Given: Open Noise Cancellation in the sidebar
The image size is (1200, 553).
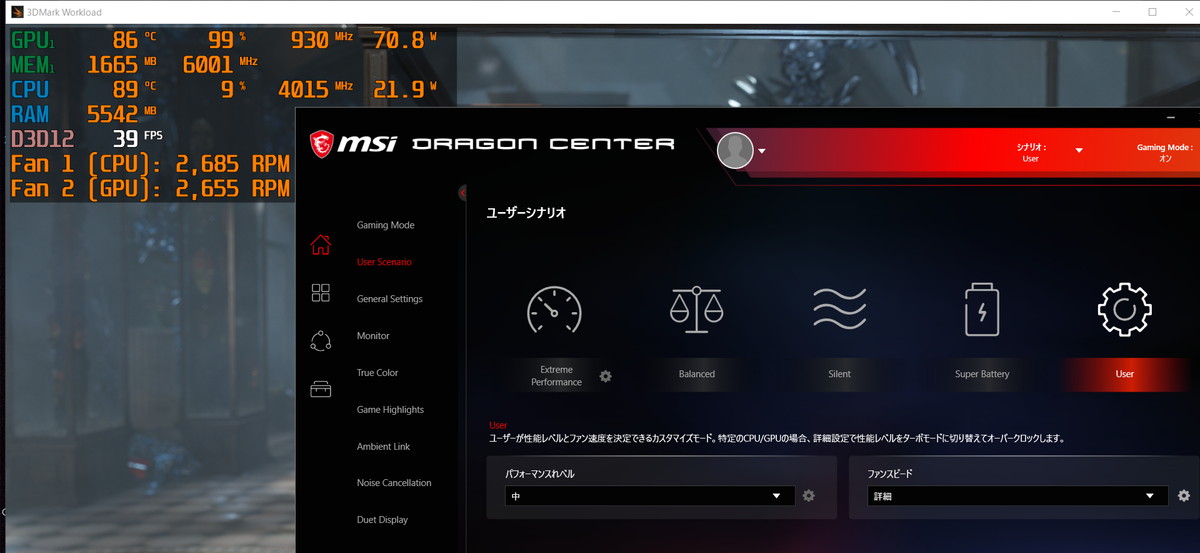Looking at the screenshot, I should 394,483.
